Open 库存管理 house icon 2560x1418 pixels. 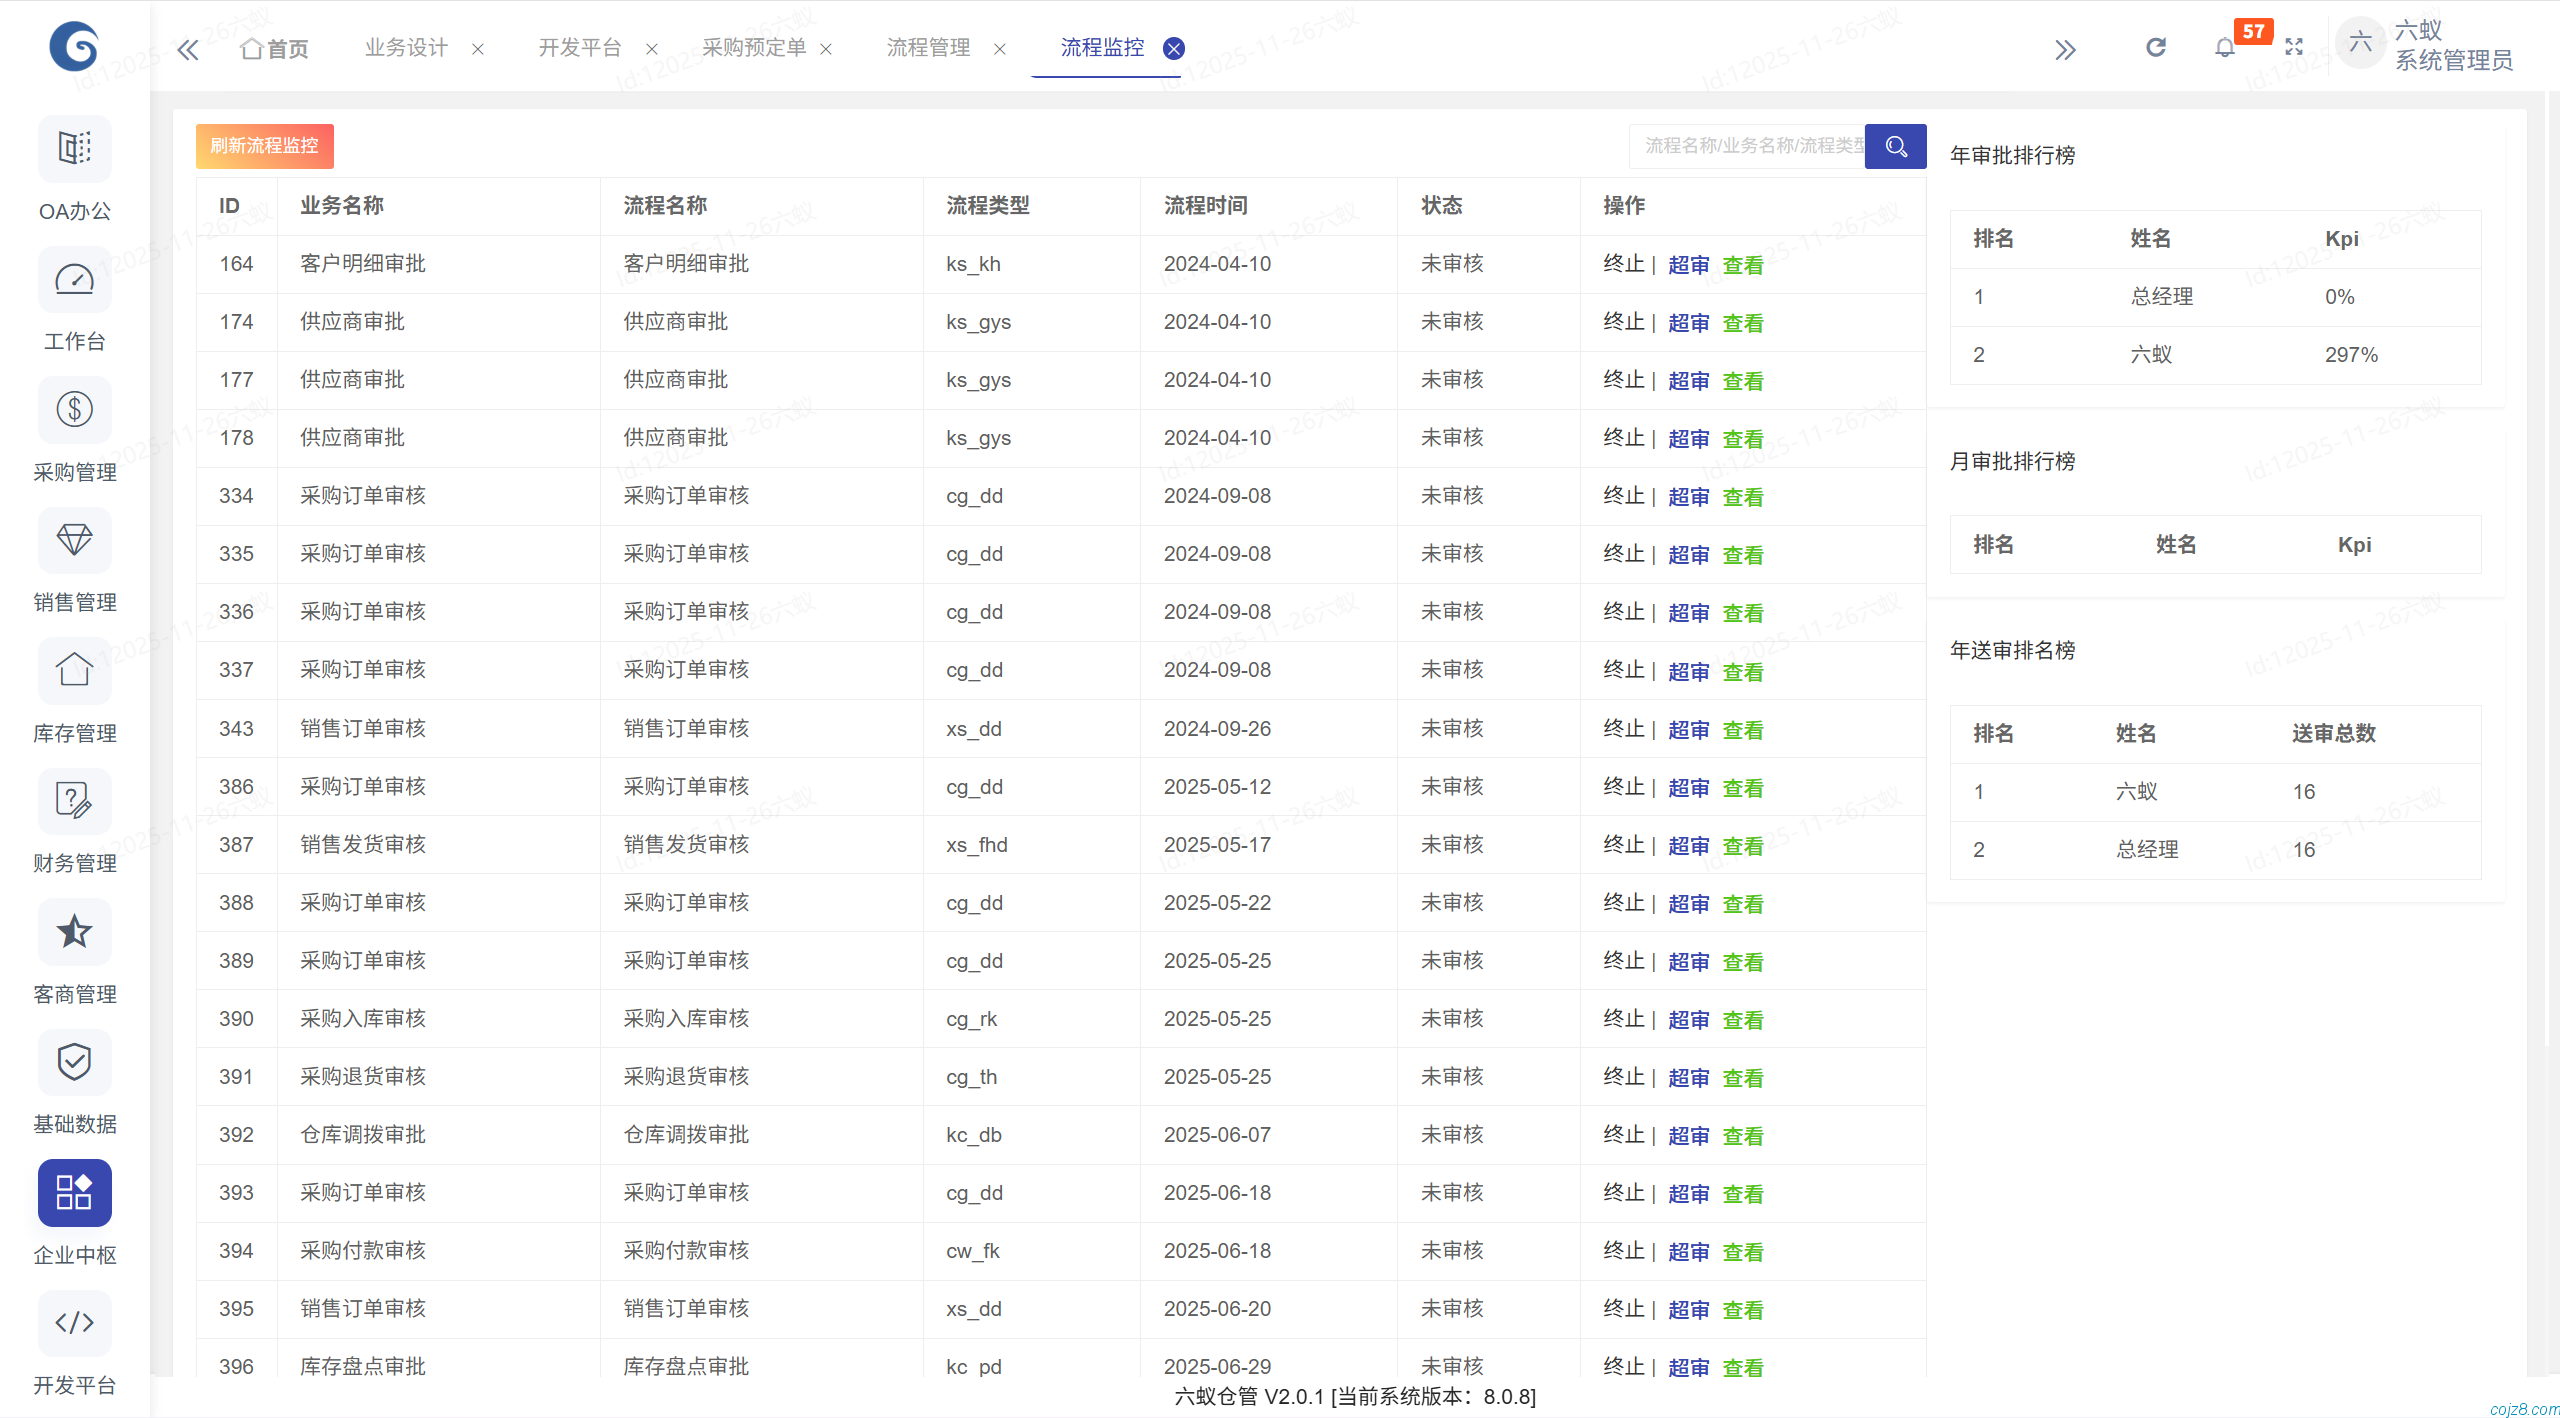pos(74,670)
